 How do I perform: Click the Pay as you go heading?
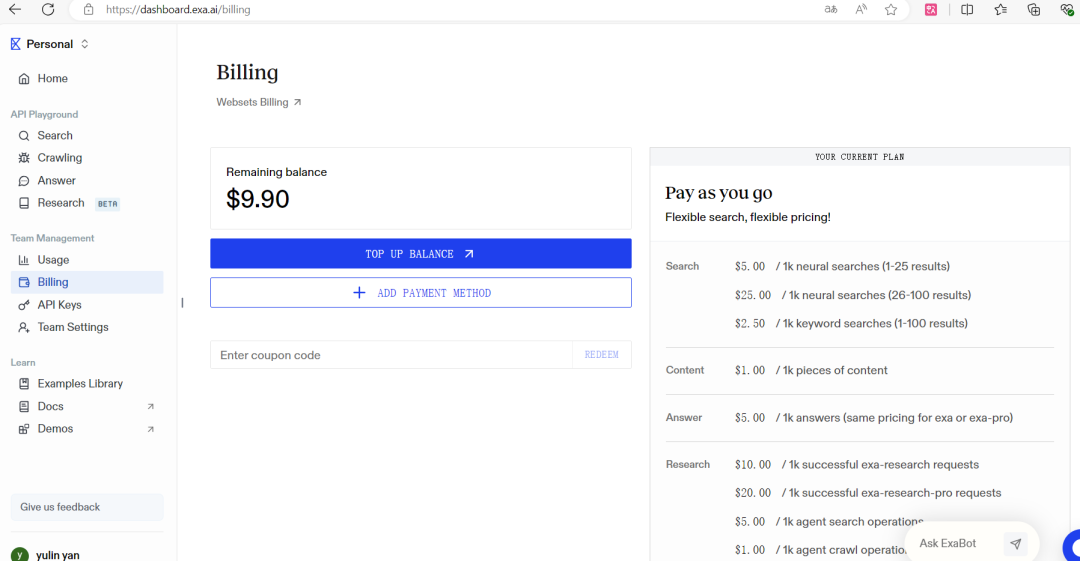pyautogui.click(x=718, y=193)
